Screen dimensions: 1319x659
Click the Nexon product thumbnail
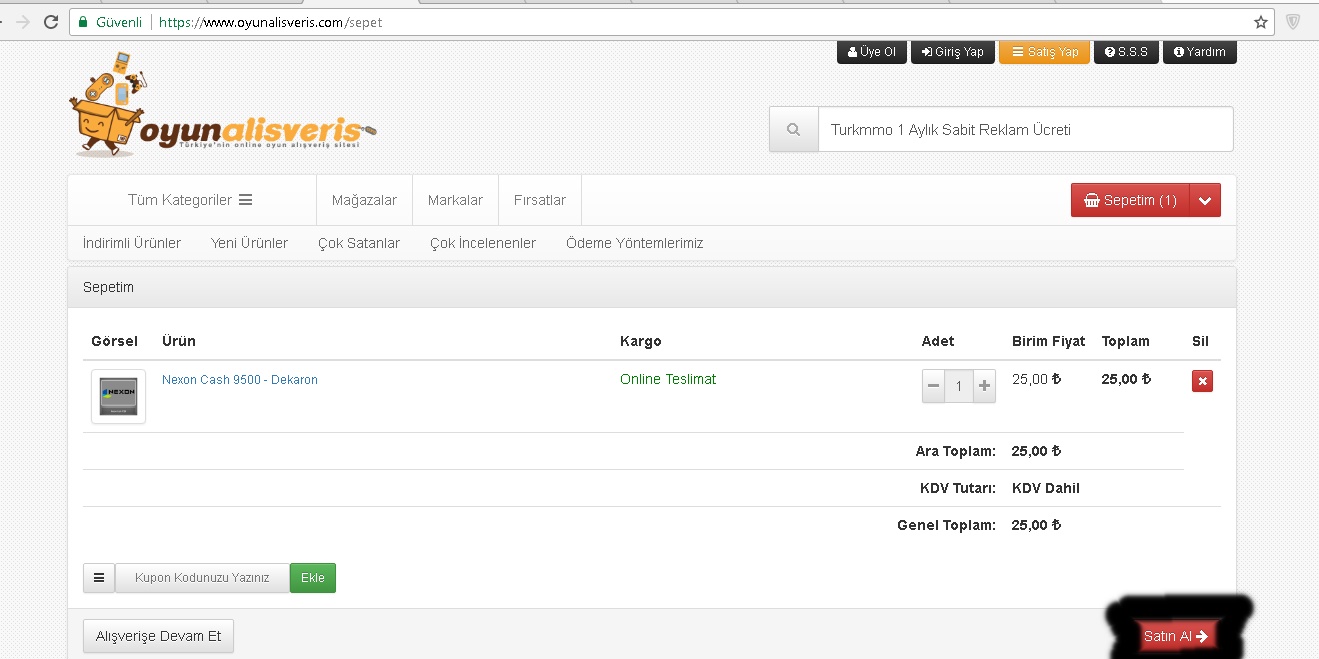pos(118,397)
